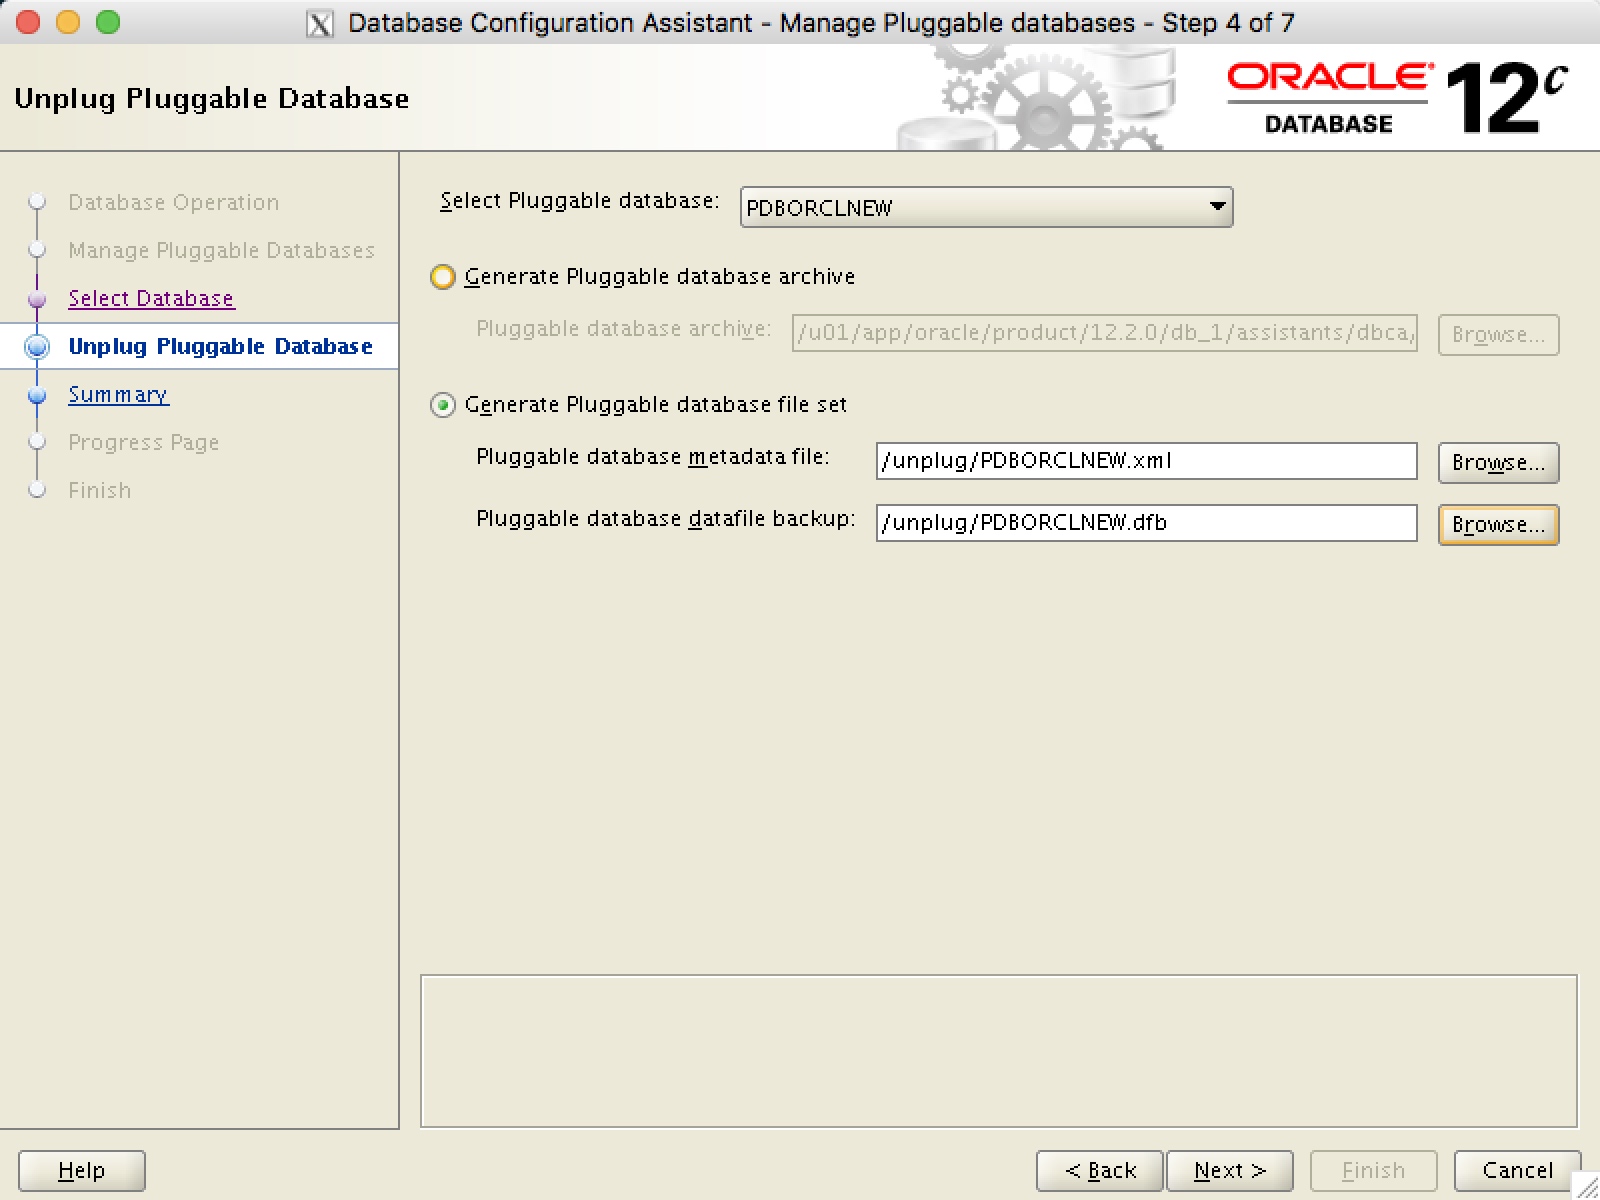
Task: Click Browse next to metadata file field
Action: coord(1498,462)
